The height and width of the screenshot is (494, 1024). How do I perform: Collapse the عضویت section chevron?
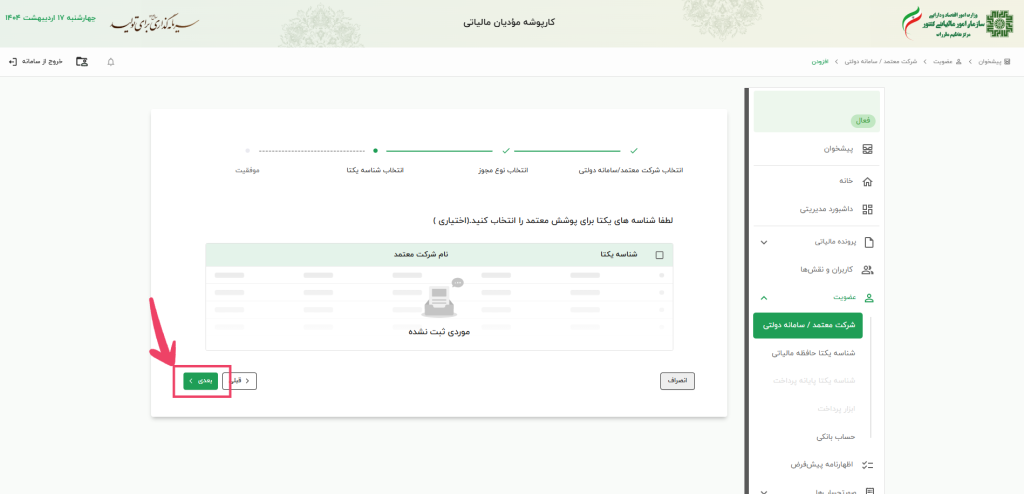764,298
